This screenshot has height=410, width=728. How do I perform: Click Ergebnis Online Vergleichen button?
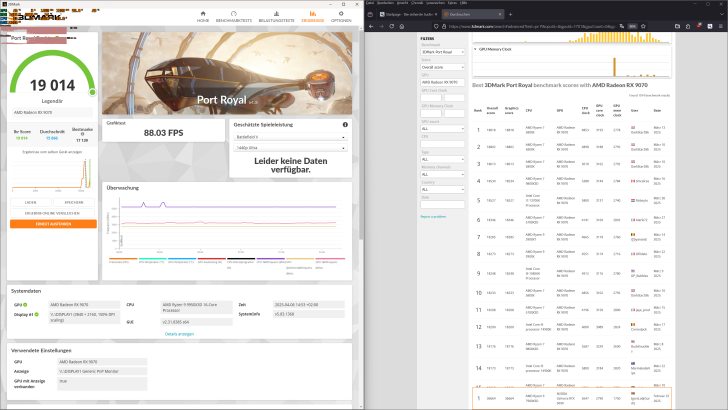(53, 213)
